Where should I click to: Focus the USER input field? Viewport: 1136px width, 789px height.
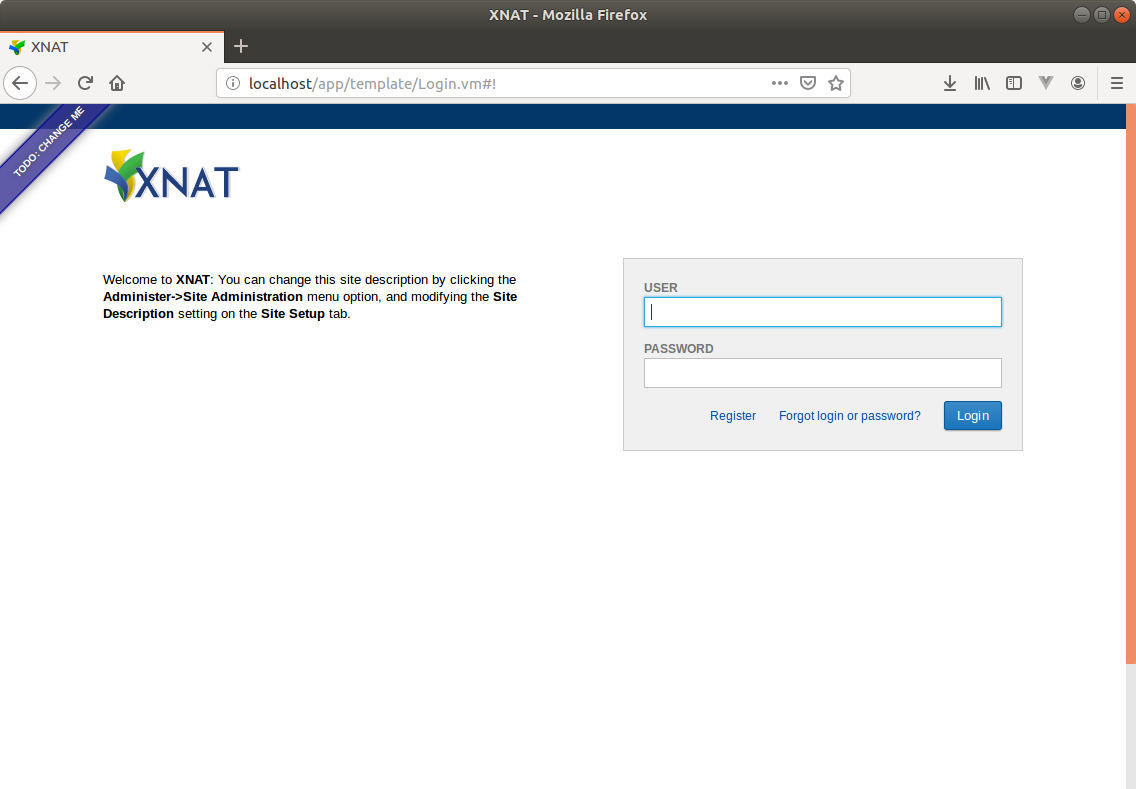click(x=822, y=312)
